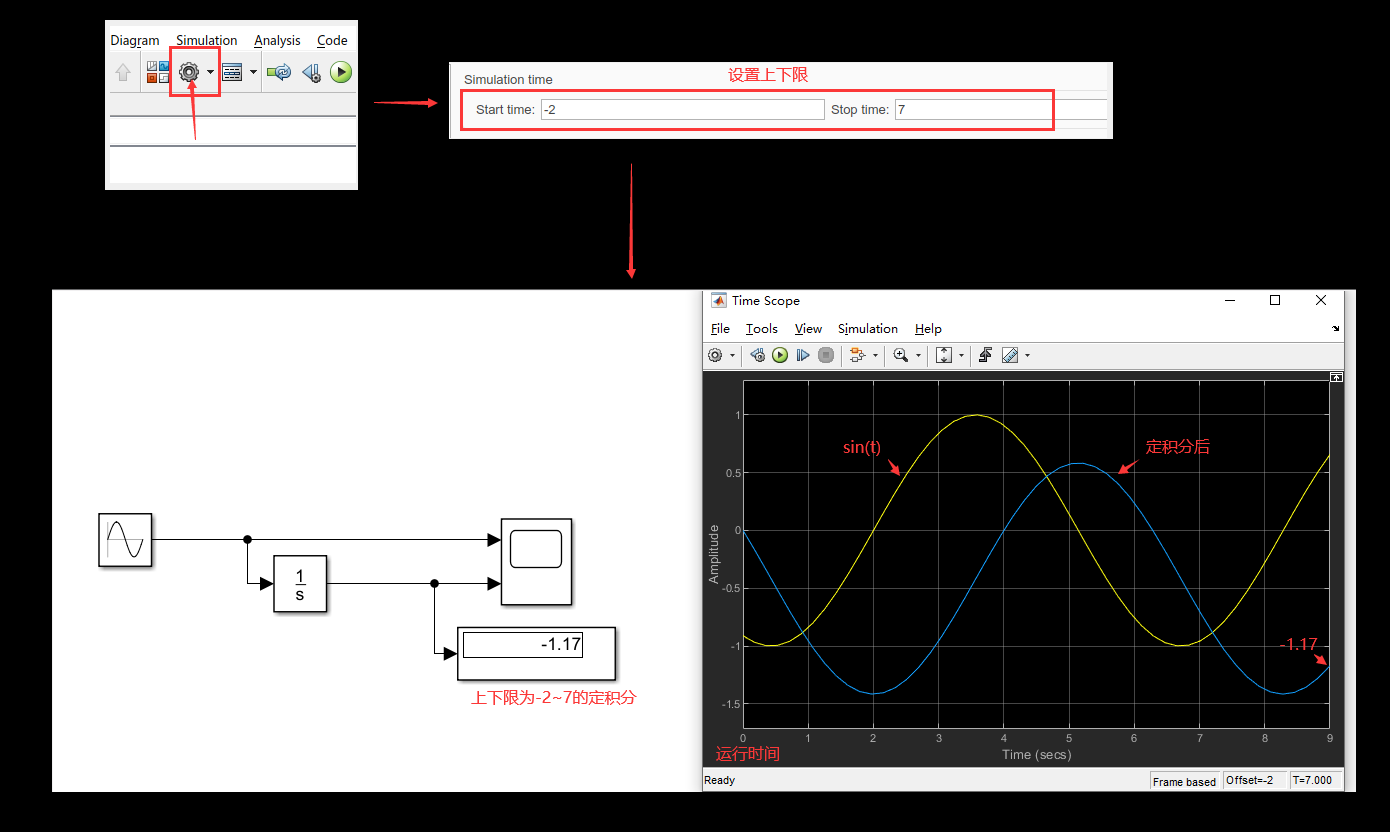Open the Code menu
Image resolution: width=1390 pixels, height=832 pixels.
tap(332, 40)
